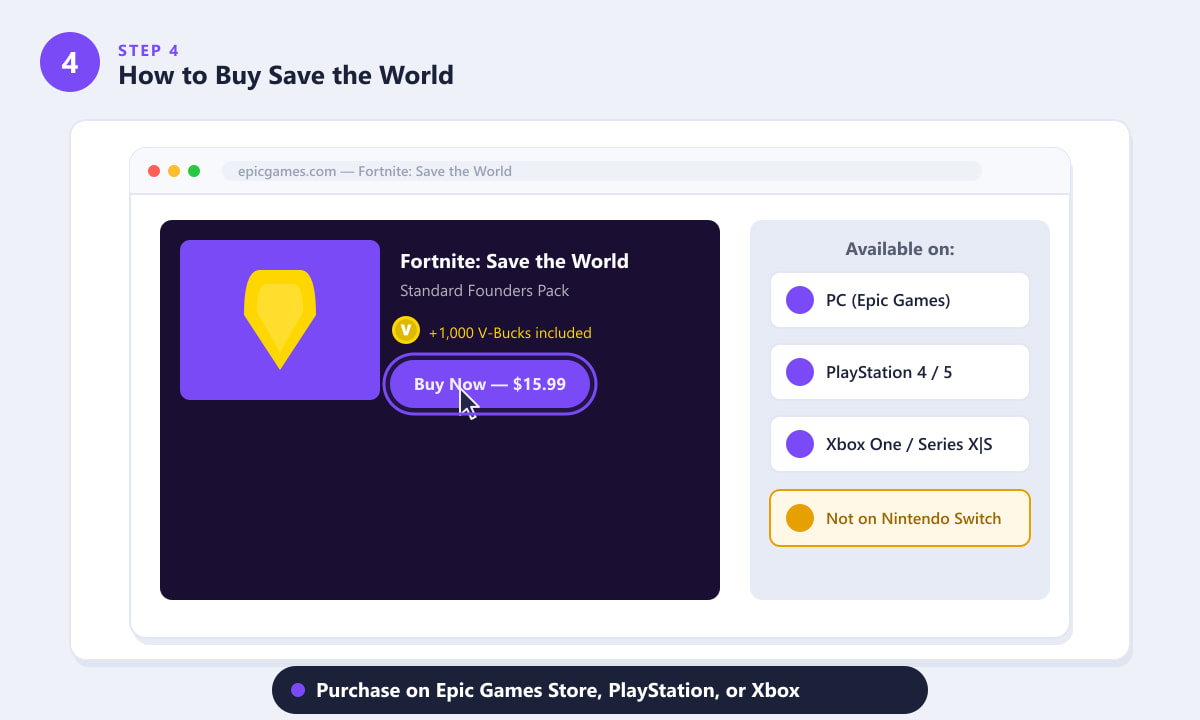This screenshot has height=720, width=1200.
Task: Select the PlayStation 4 / 5 platform option
Action: pos(900,372)
